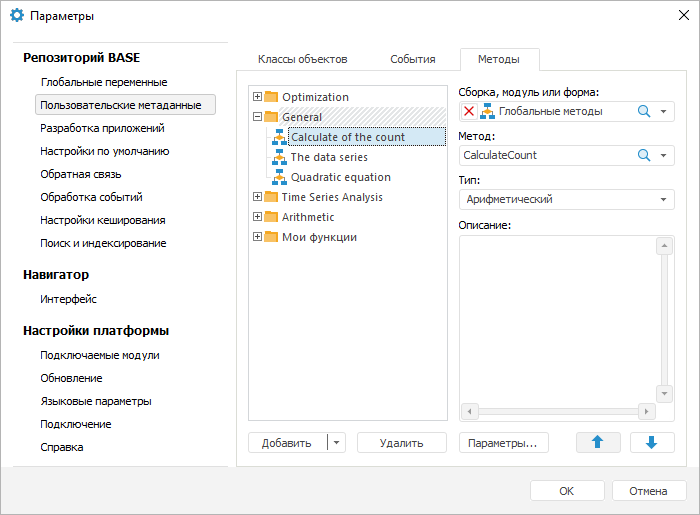Open the Добавить split-button arrow

pyautogui.click(x=336, y=442)
